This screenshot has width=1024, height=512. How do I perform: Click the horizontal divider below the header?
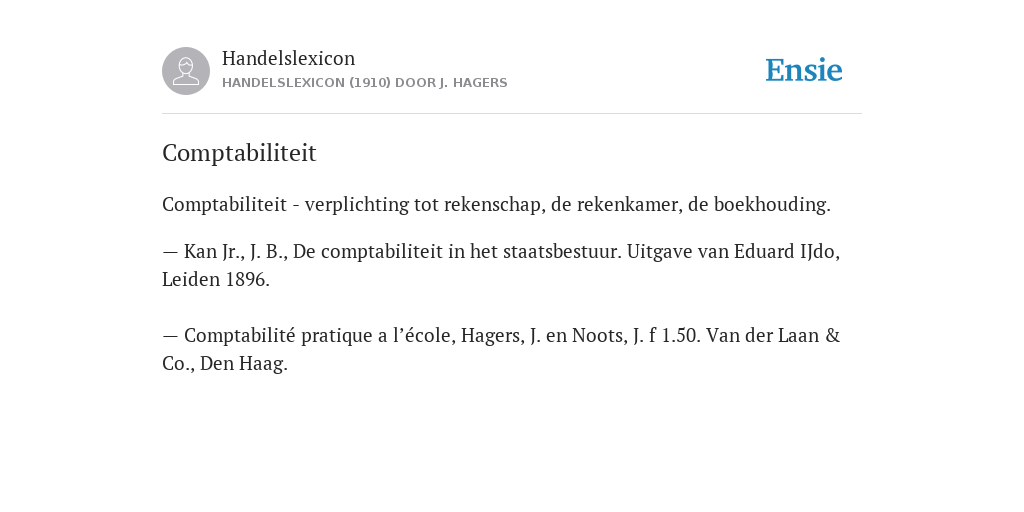point(512,114)
